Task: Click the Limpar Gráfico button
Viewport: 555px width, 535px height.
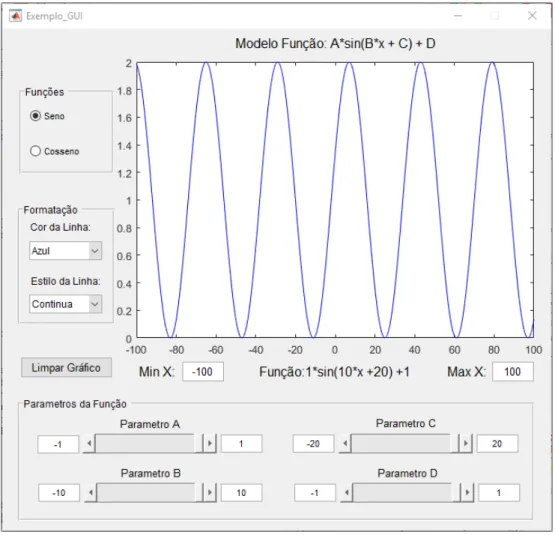Action: 67,368
